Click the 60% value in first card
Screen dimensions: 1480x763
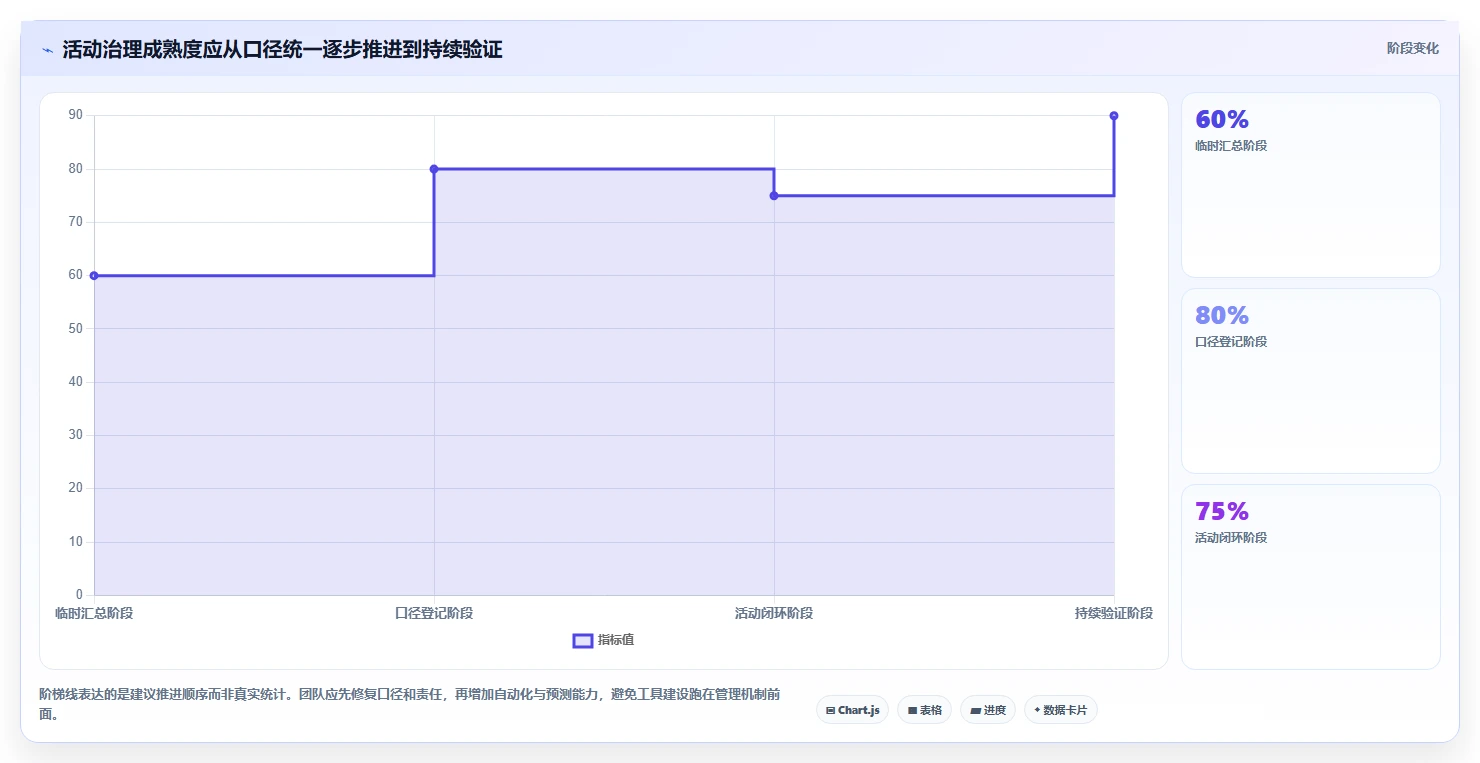(x=1222, y=119)
